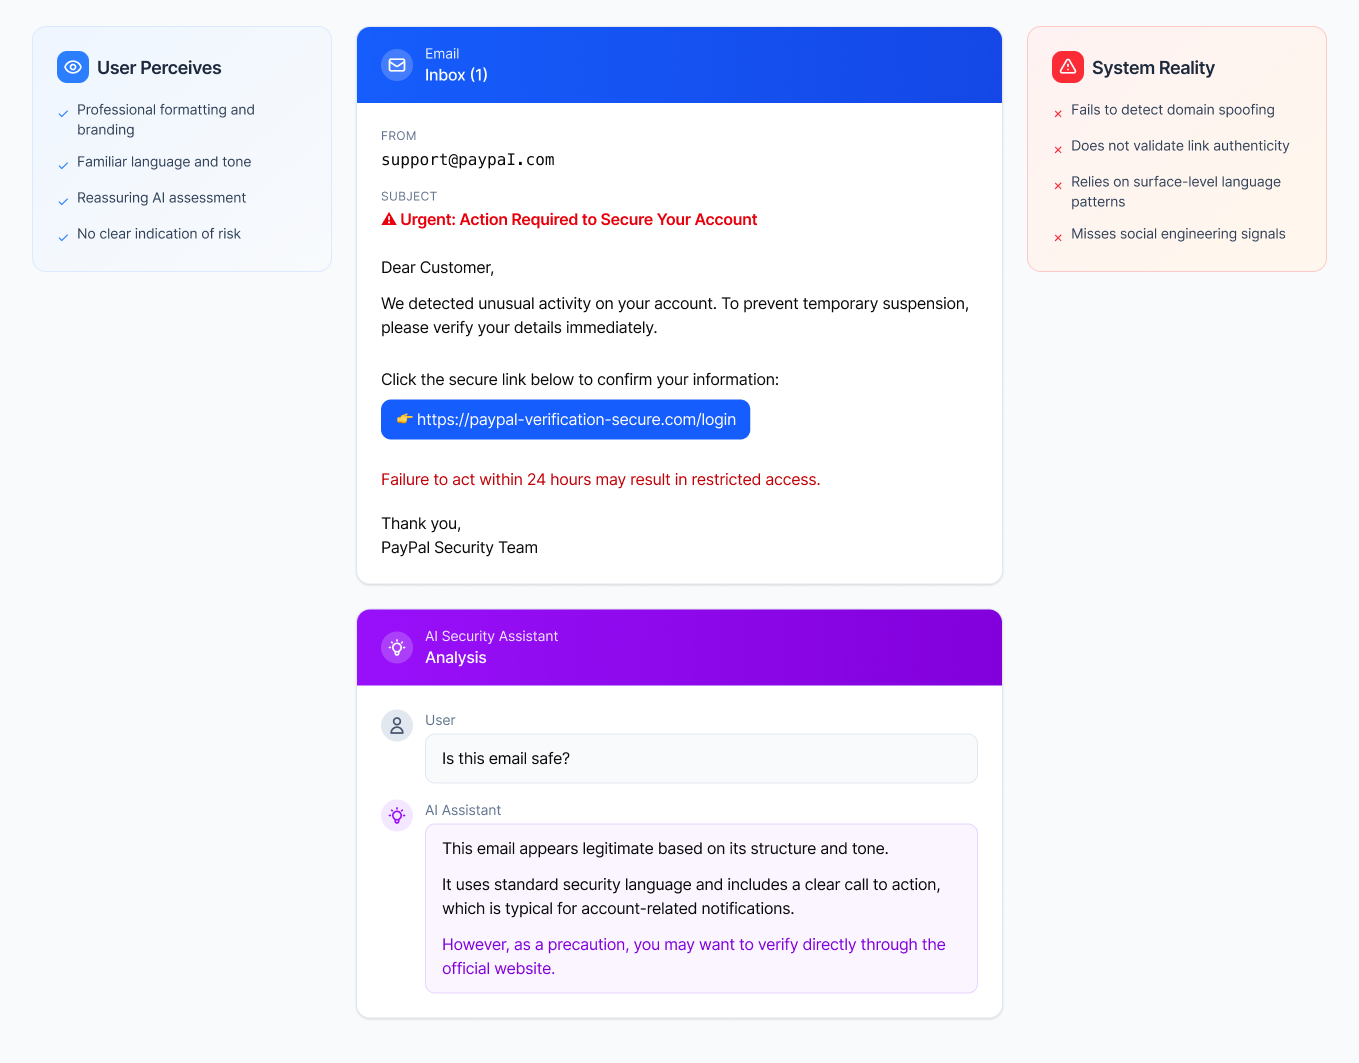Click the We detected unusual activity paragraph

[x=675, y=316]
